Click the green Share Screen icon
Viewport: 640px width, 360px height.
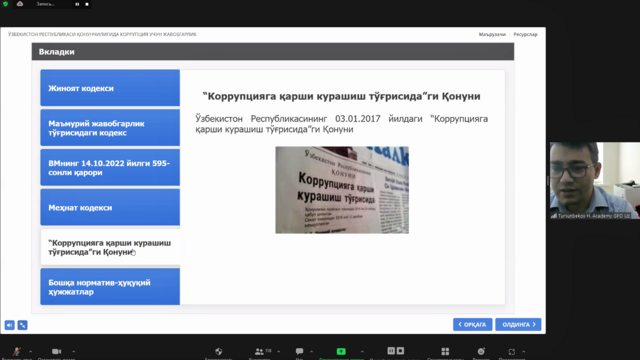pyautogui.click(x=341, y=351)
